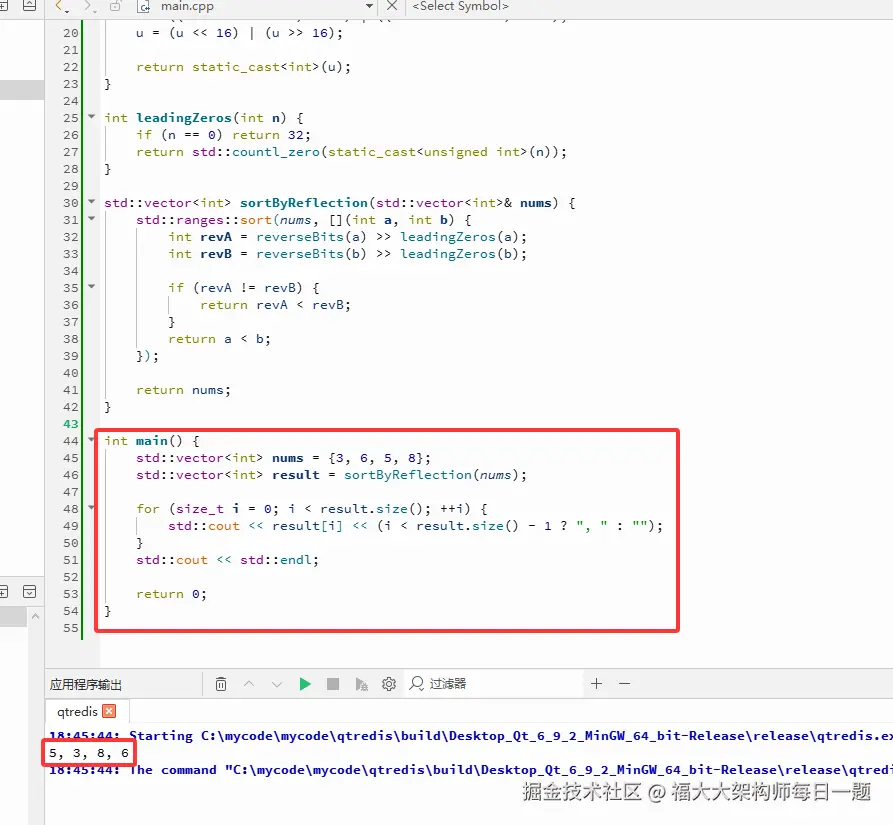Screen dimensions: 893x825
Task: Click "return static_cast<int>(u);" on line 22
Action: click(x=244, y=67)
